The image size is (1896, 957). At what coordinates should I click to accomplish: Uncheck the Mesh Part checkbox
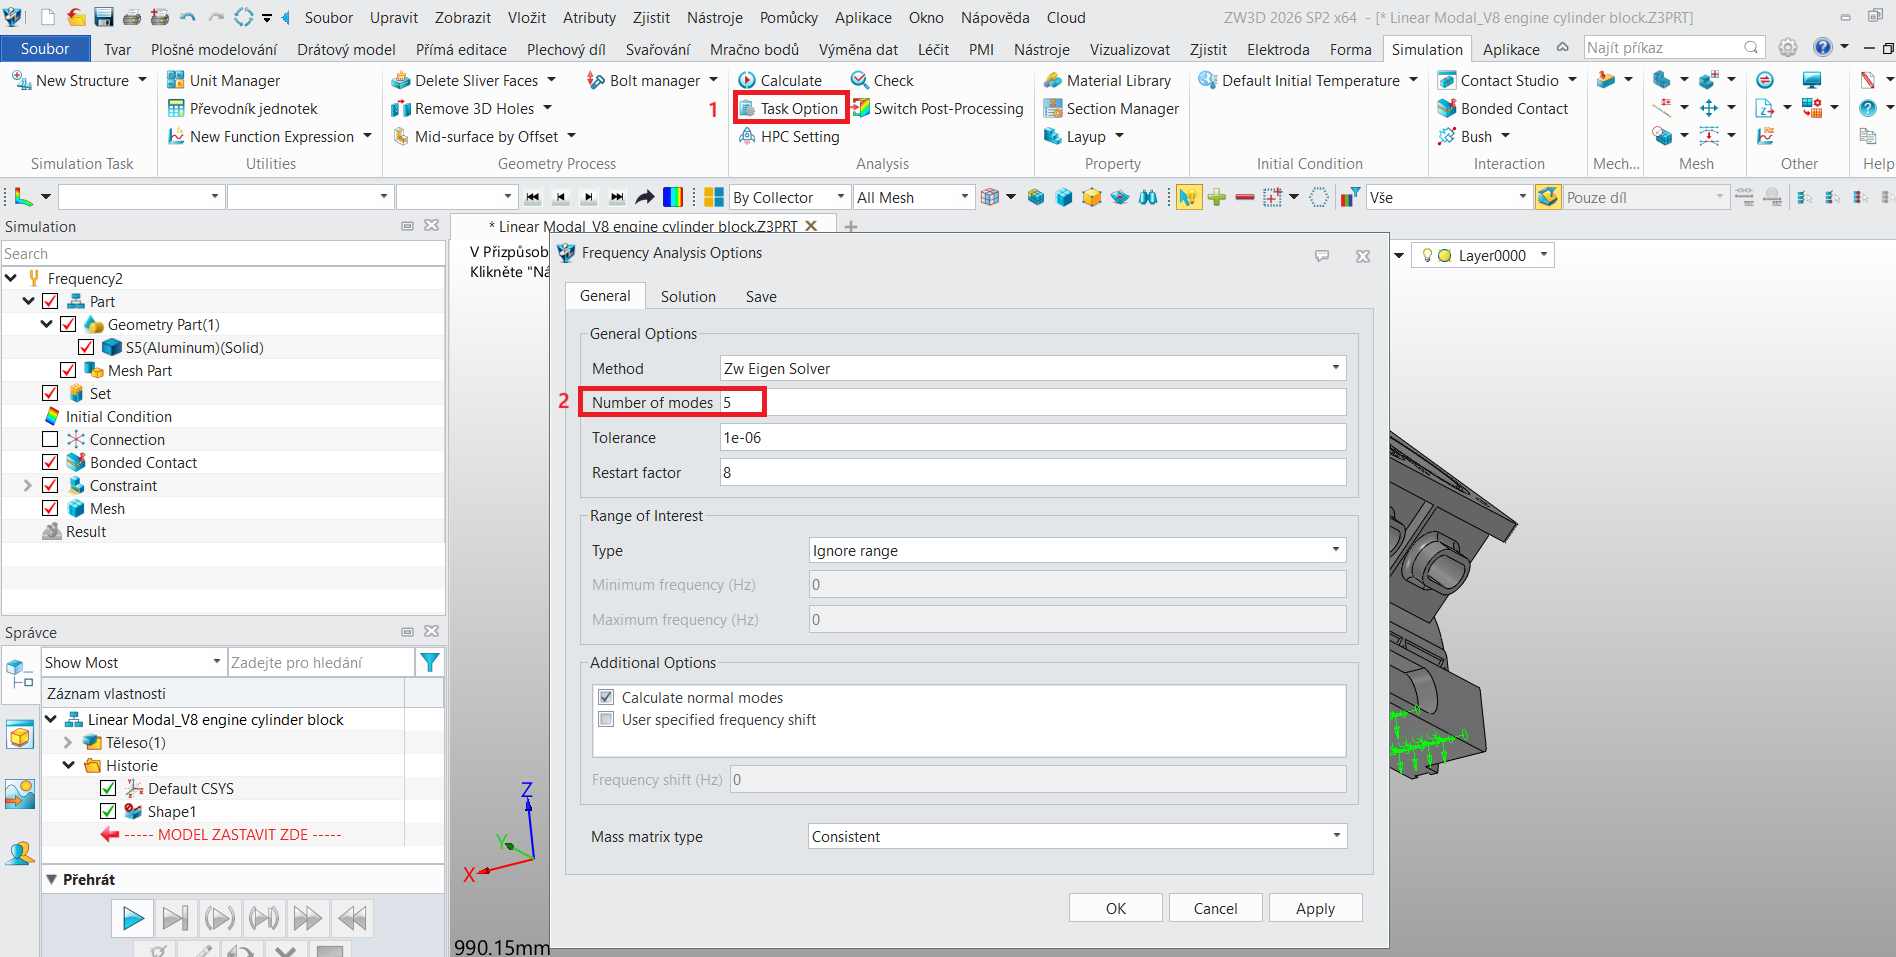68,370
